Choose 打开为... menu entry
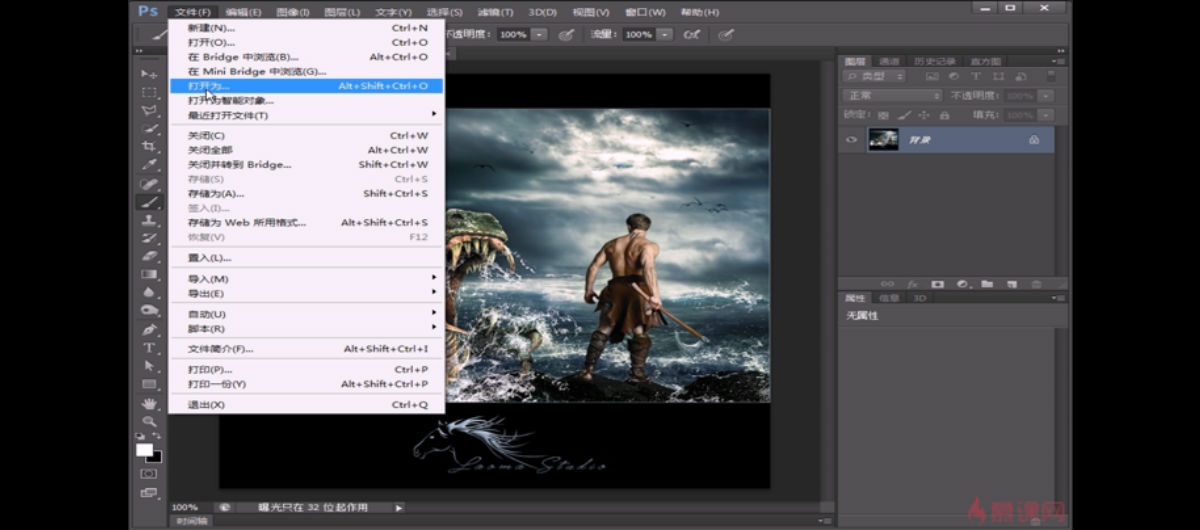The width and height of the screenshot is (1200, 530). (x=306, y=86)
